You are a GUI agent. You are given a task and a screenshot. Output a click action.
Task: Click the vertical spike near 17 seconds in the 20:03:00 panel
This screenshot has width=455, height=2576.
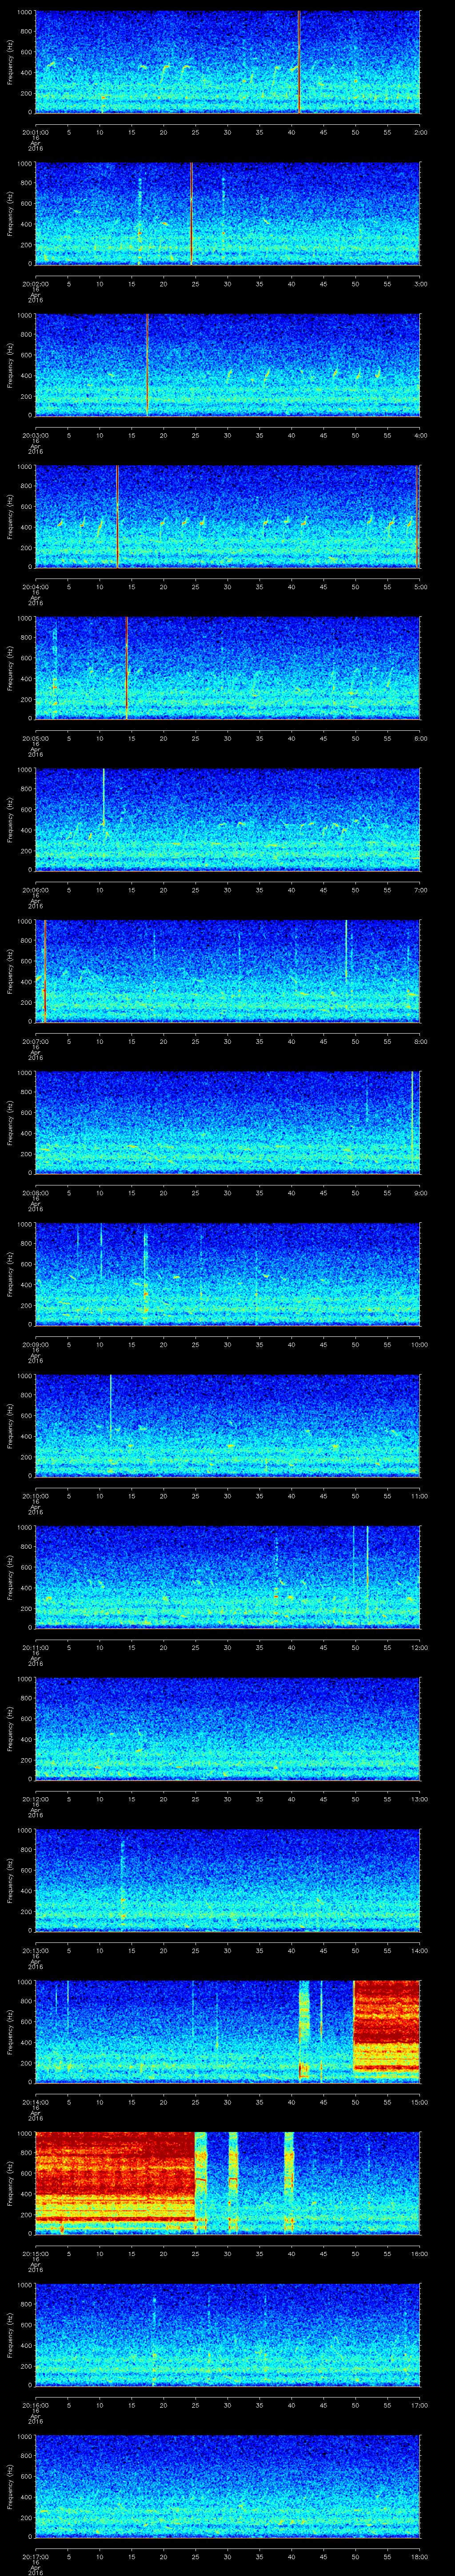pos(147,365)
